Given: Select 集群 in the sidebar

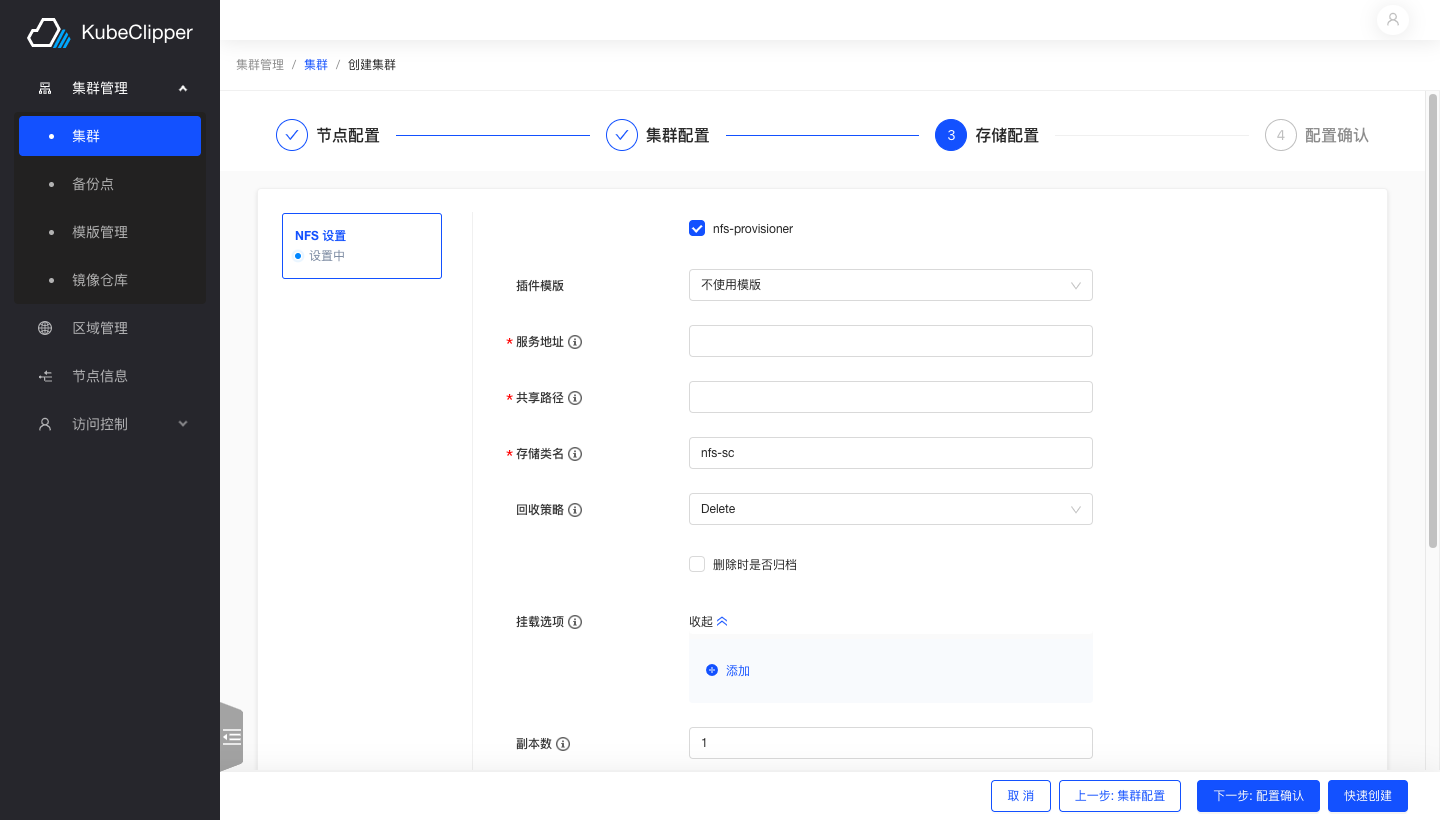Looking at the screenshot, I should (x=110, y=136).
